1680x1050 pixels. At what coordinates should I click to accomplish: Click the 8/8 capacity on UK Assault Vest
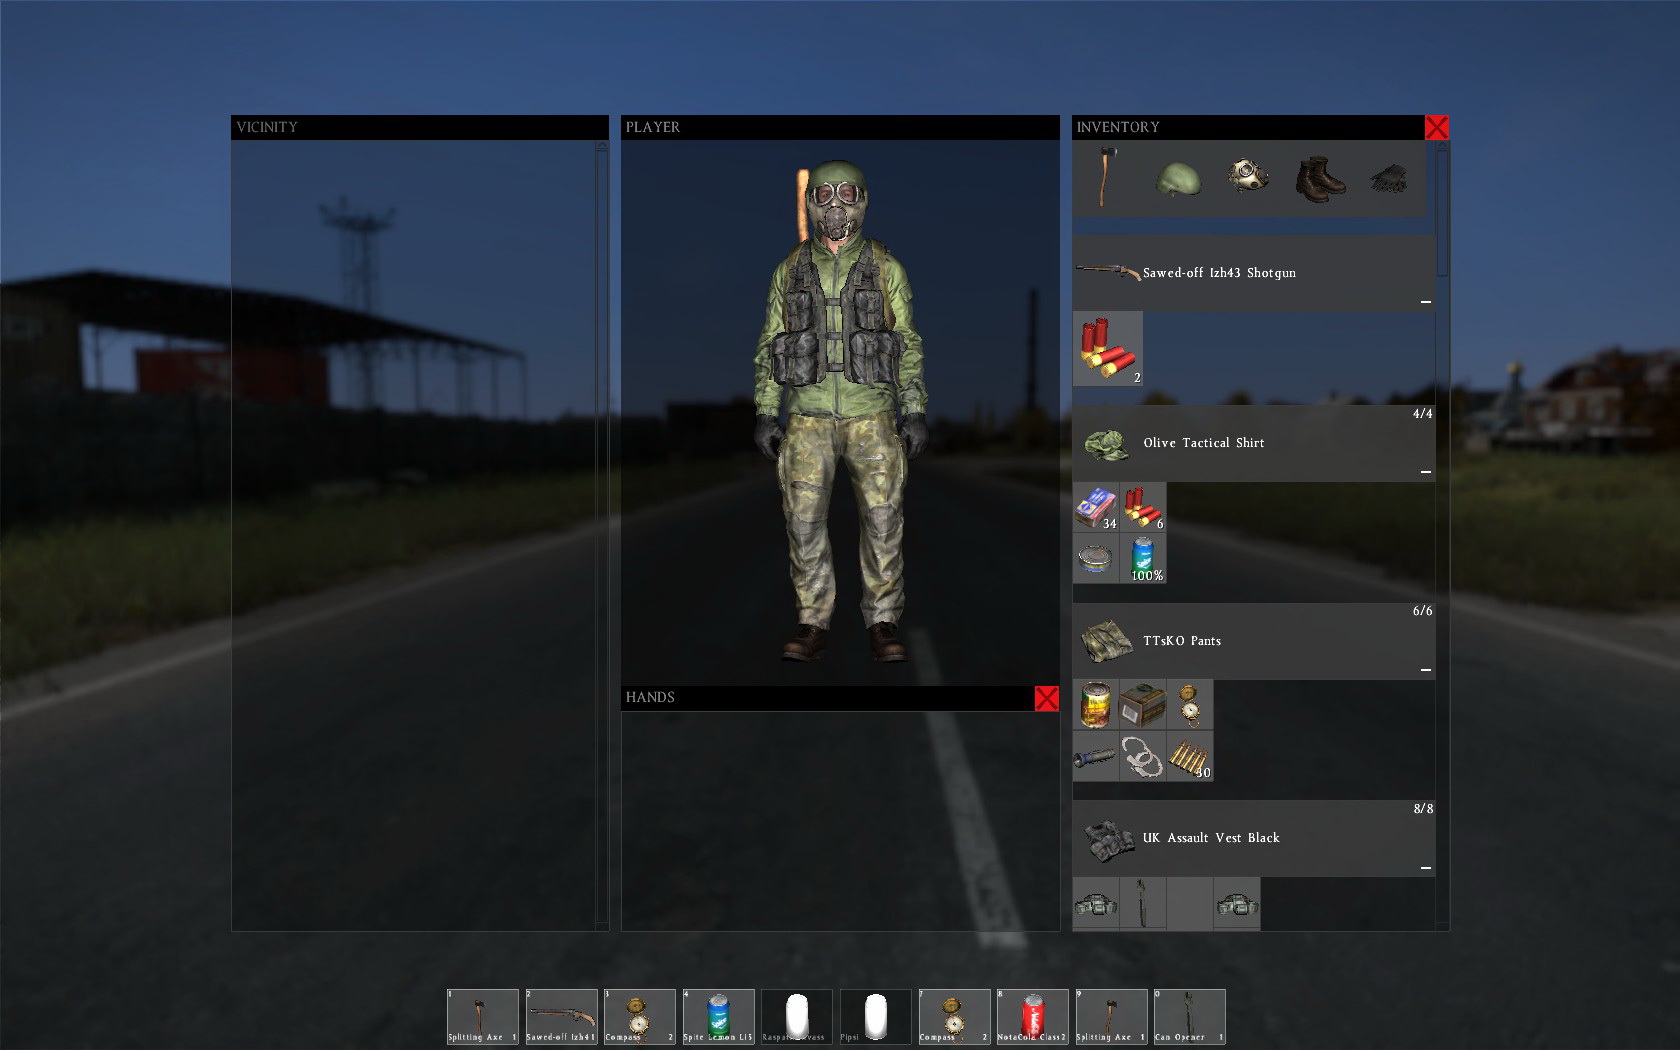1422,808
